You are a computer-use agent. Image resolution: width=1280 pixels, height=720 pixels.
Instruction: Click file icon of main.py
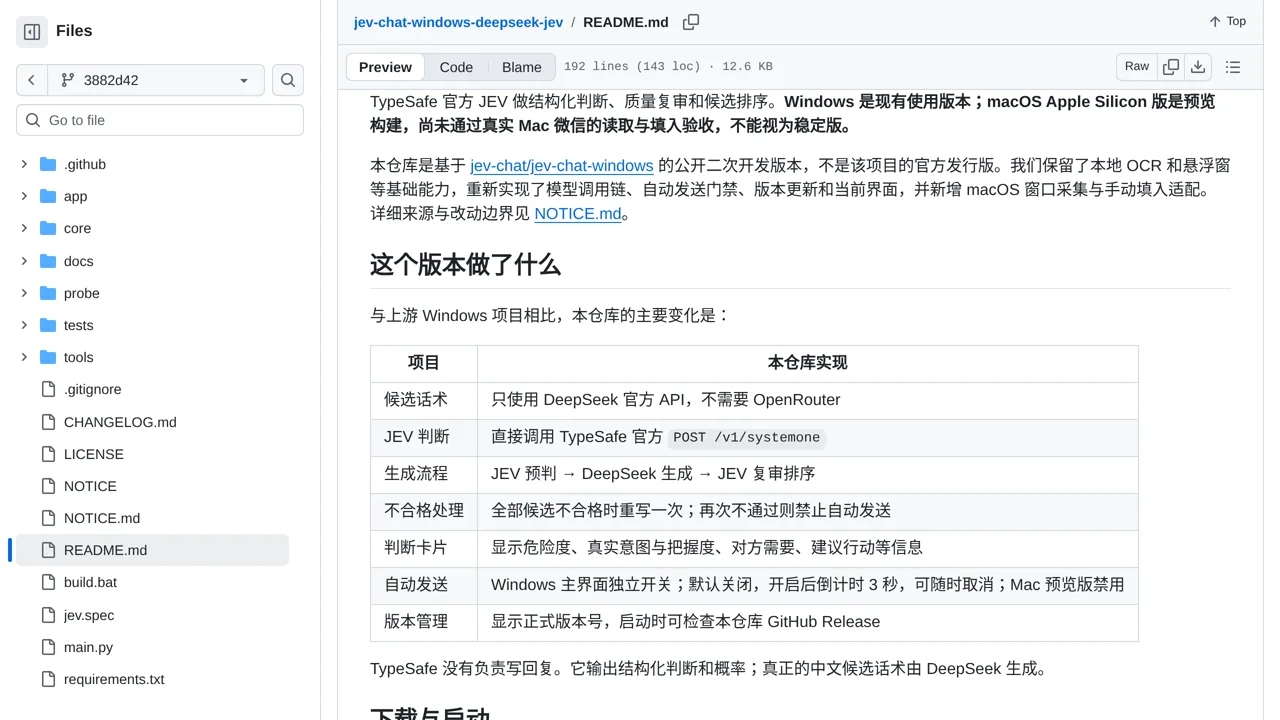pyautogui.click(x=48, y=647)
